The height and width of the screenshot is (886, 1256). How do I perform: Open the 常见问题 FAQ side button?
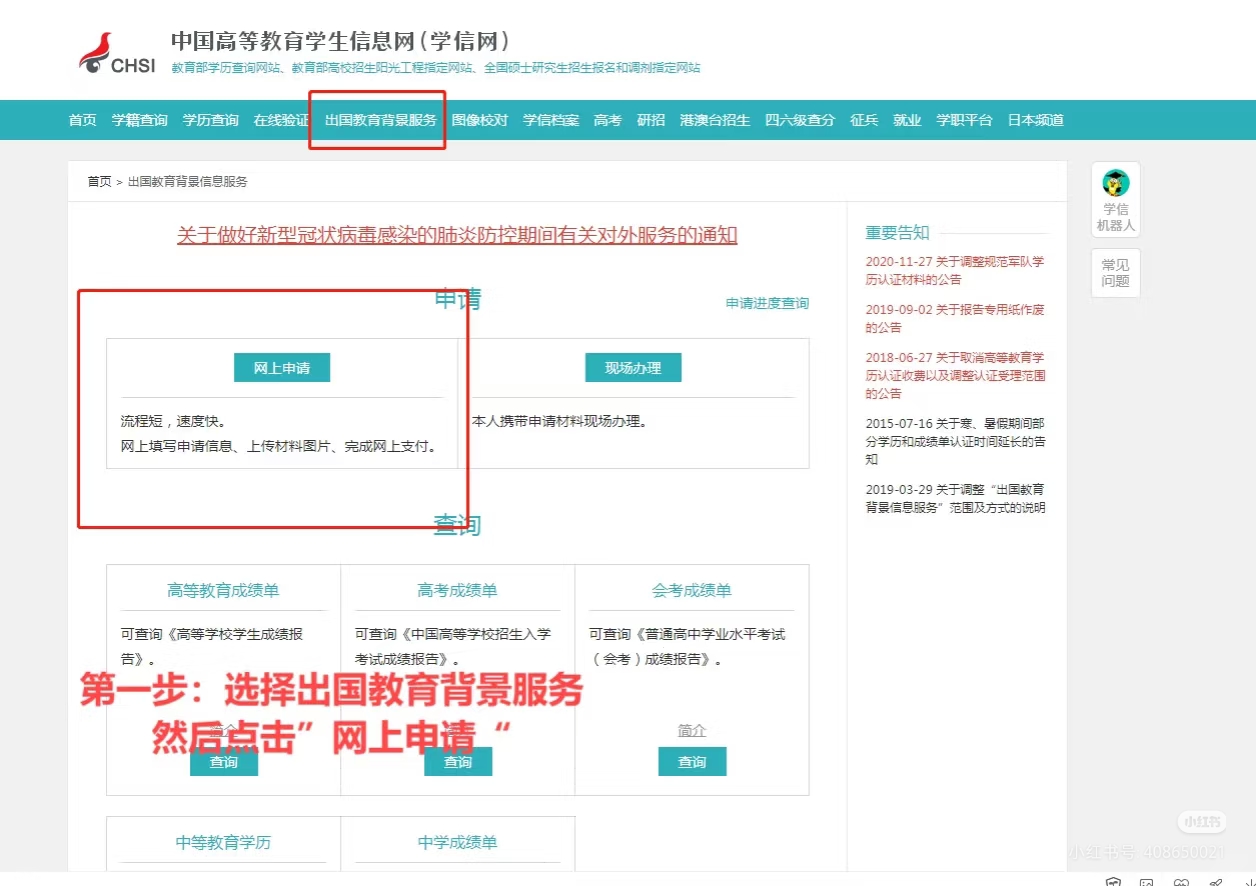point(1115,273)
